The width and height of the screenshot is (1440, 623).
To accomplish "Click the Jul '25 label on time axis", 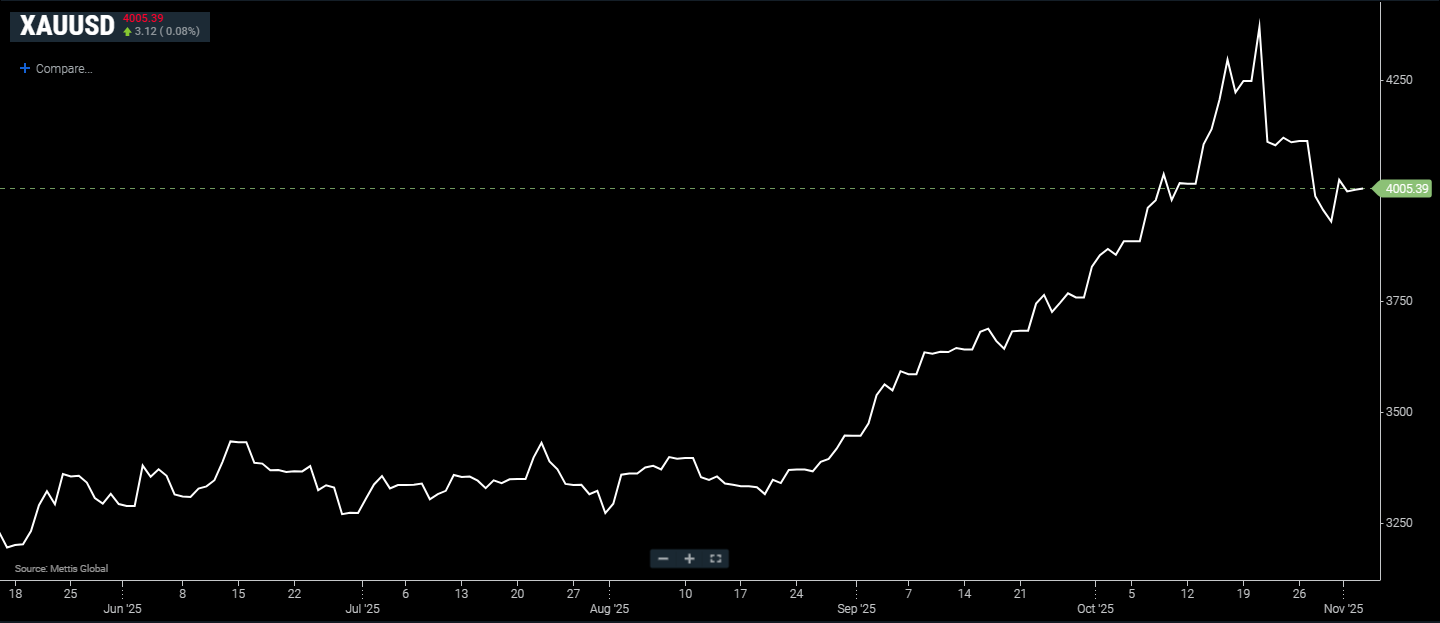I will 362,608.
